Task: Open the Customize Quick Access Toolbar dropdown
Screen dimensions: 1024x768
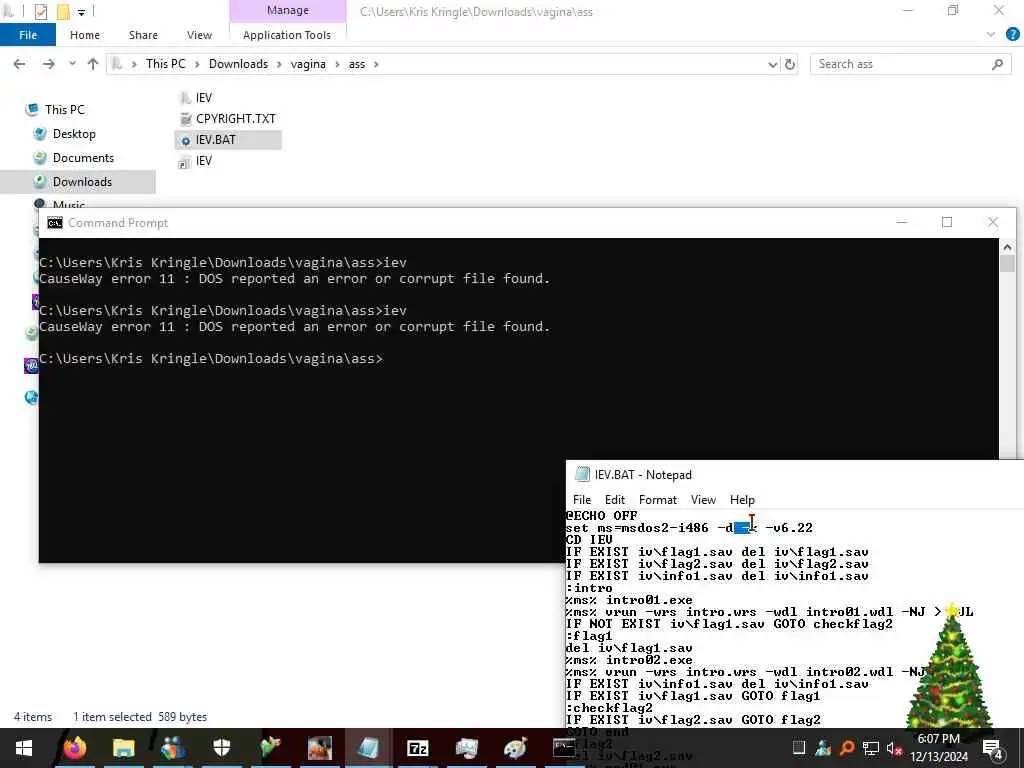Action: tap(81, 12)
